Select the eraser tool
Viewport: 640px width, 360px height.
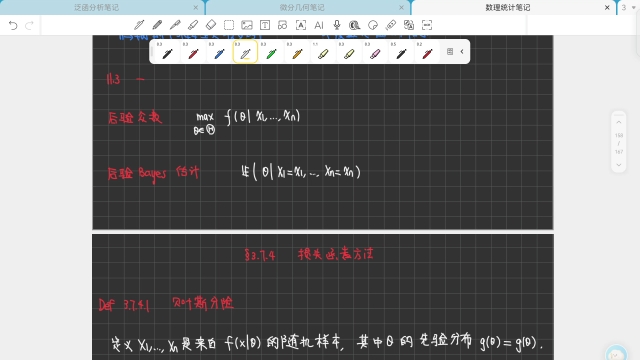[x=211, y=25]
